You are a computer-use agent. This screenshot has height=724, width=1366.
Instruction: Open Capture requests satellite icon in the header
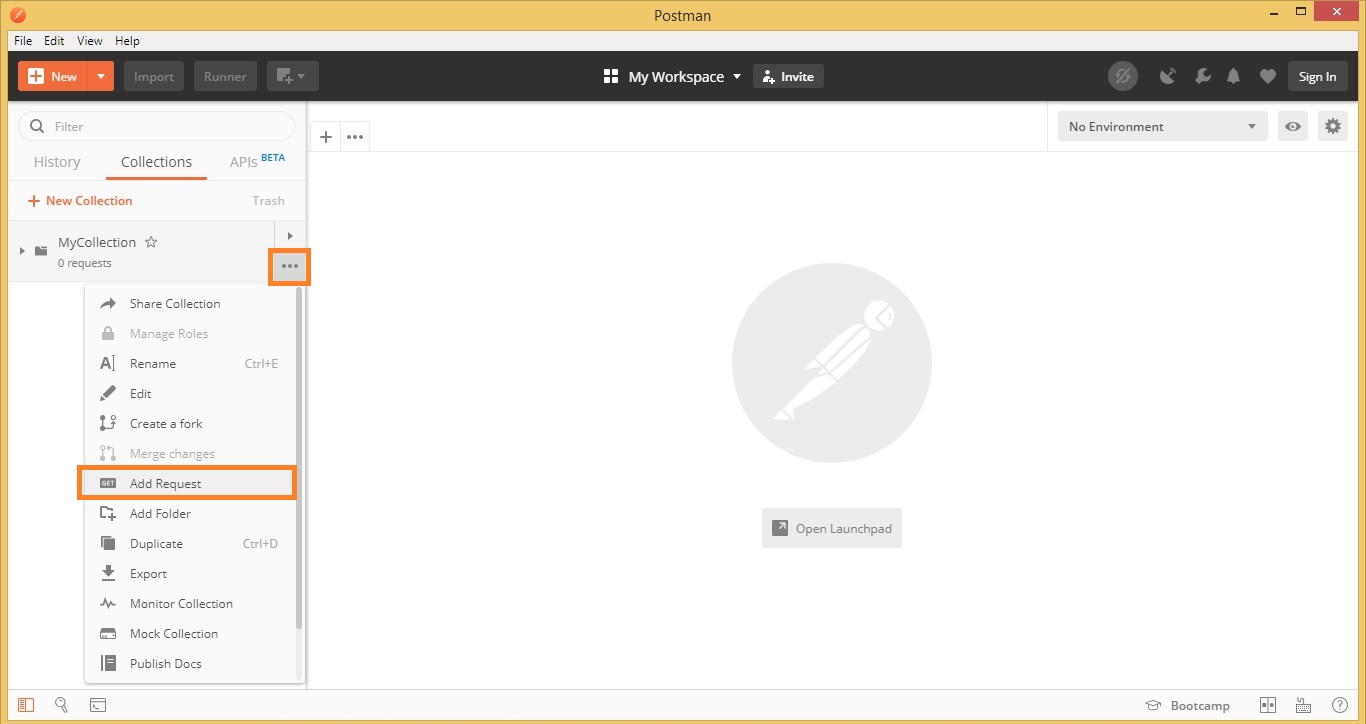(1167, 75)
